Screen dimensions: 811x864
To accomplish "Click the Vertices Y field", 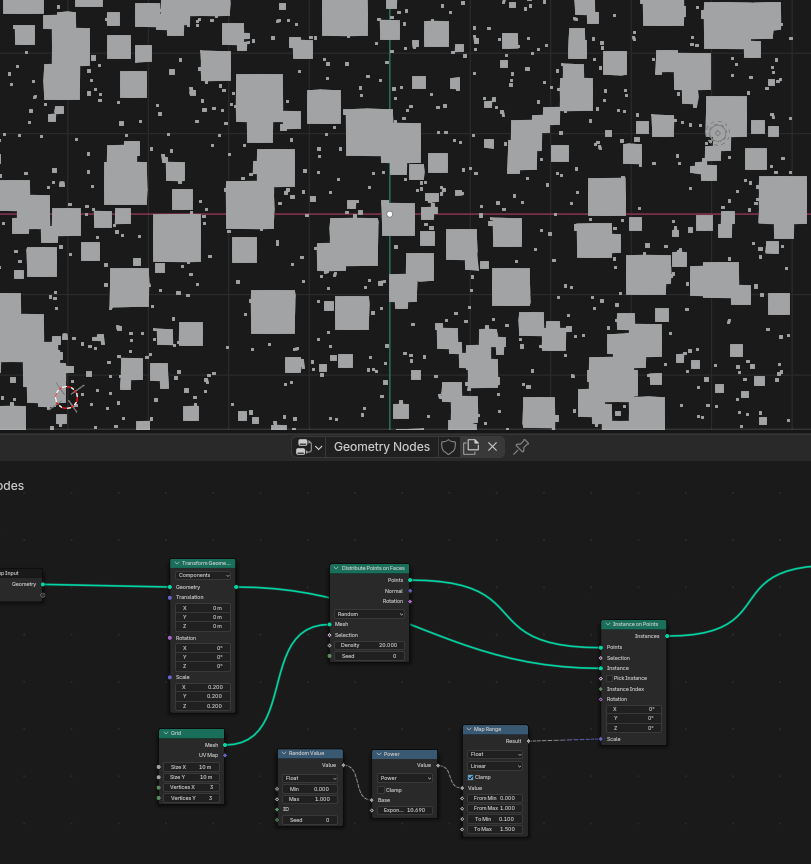I will [191, 798].
